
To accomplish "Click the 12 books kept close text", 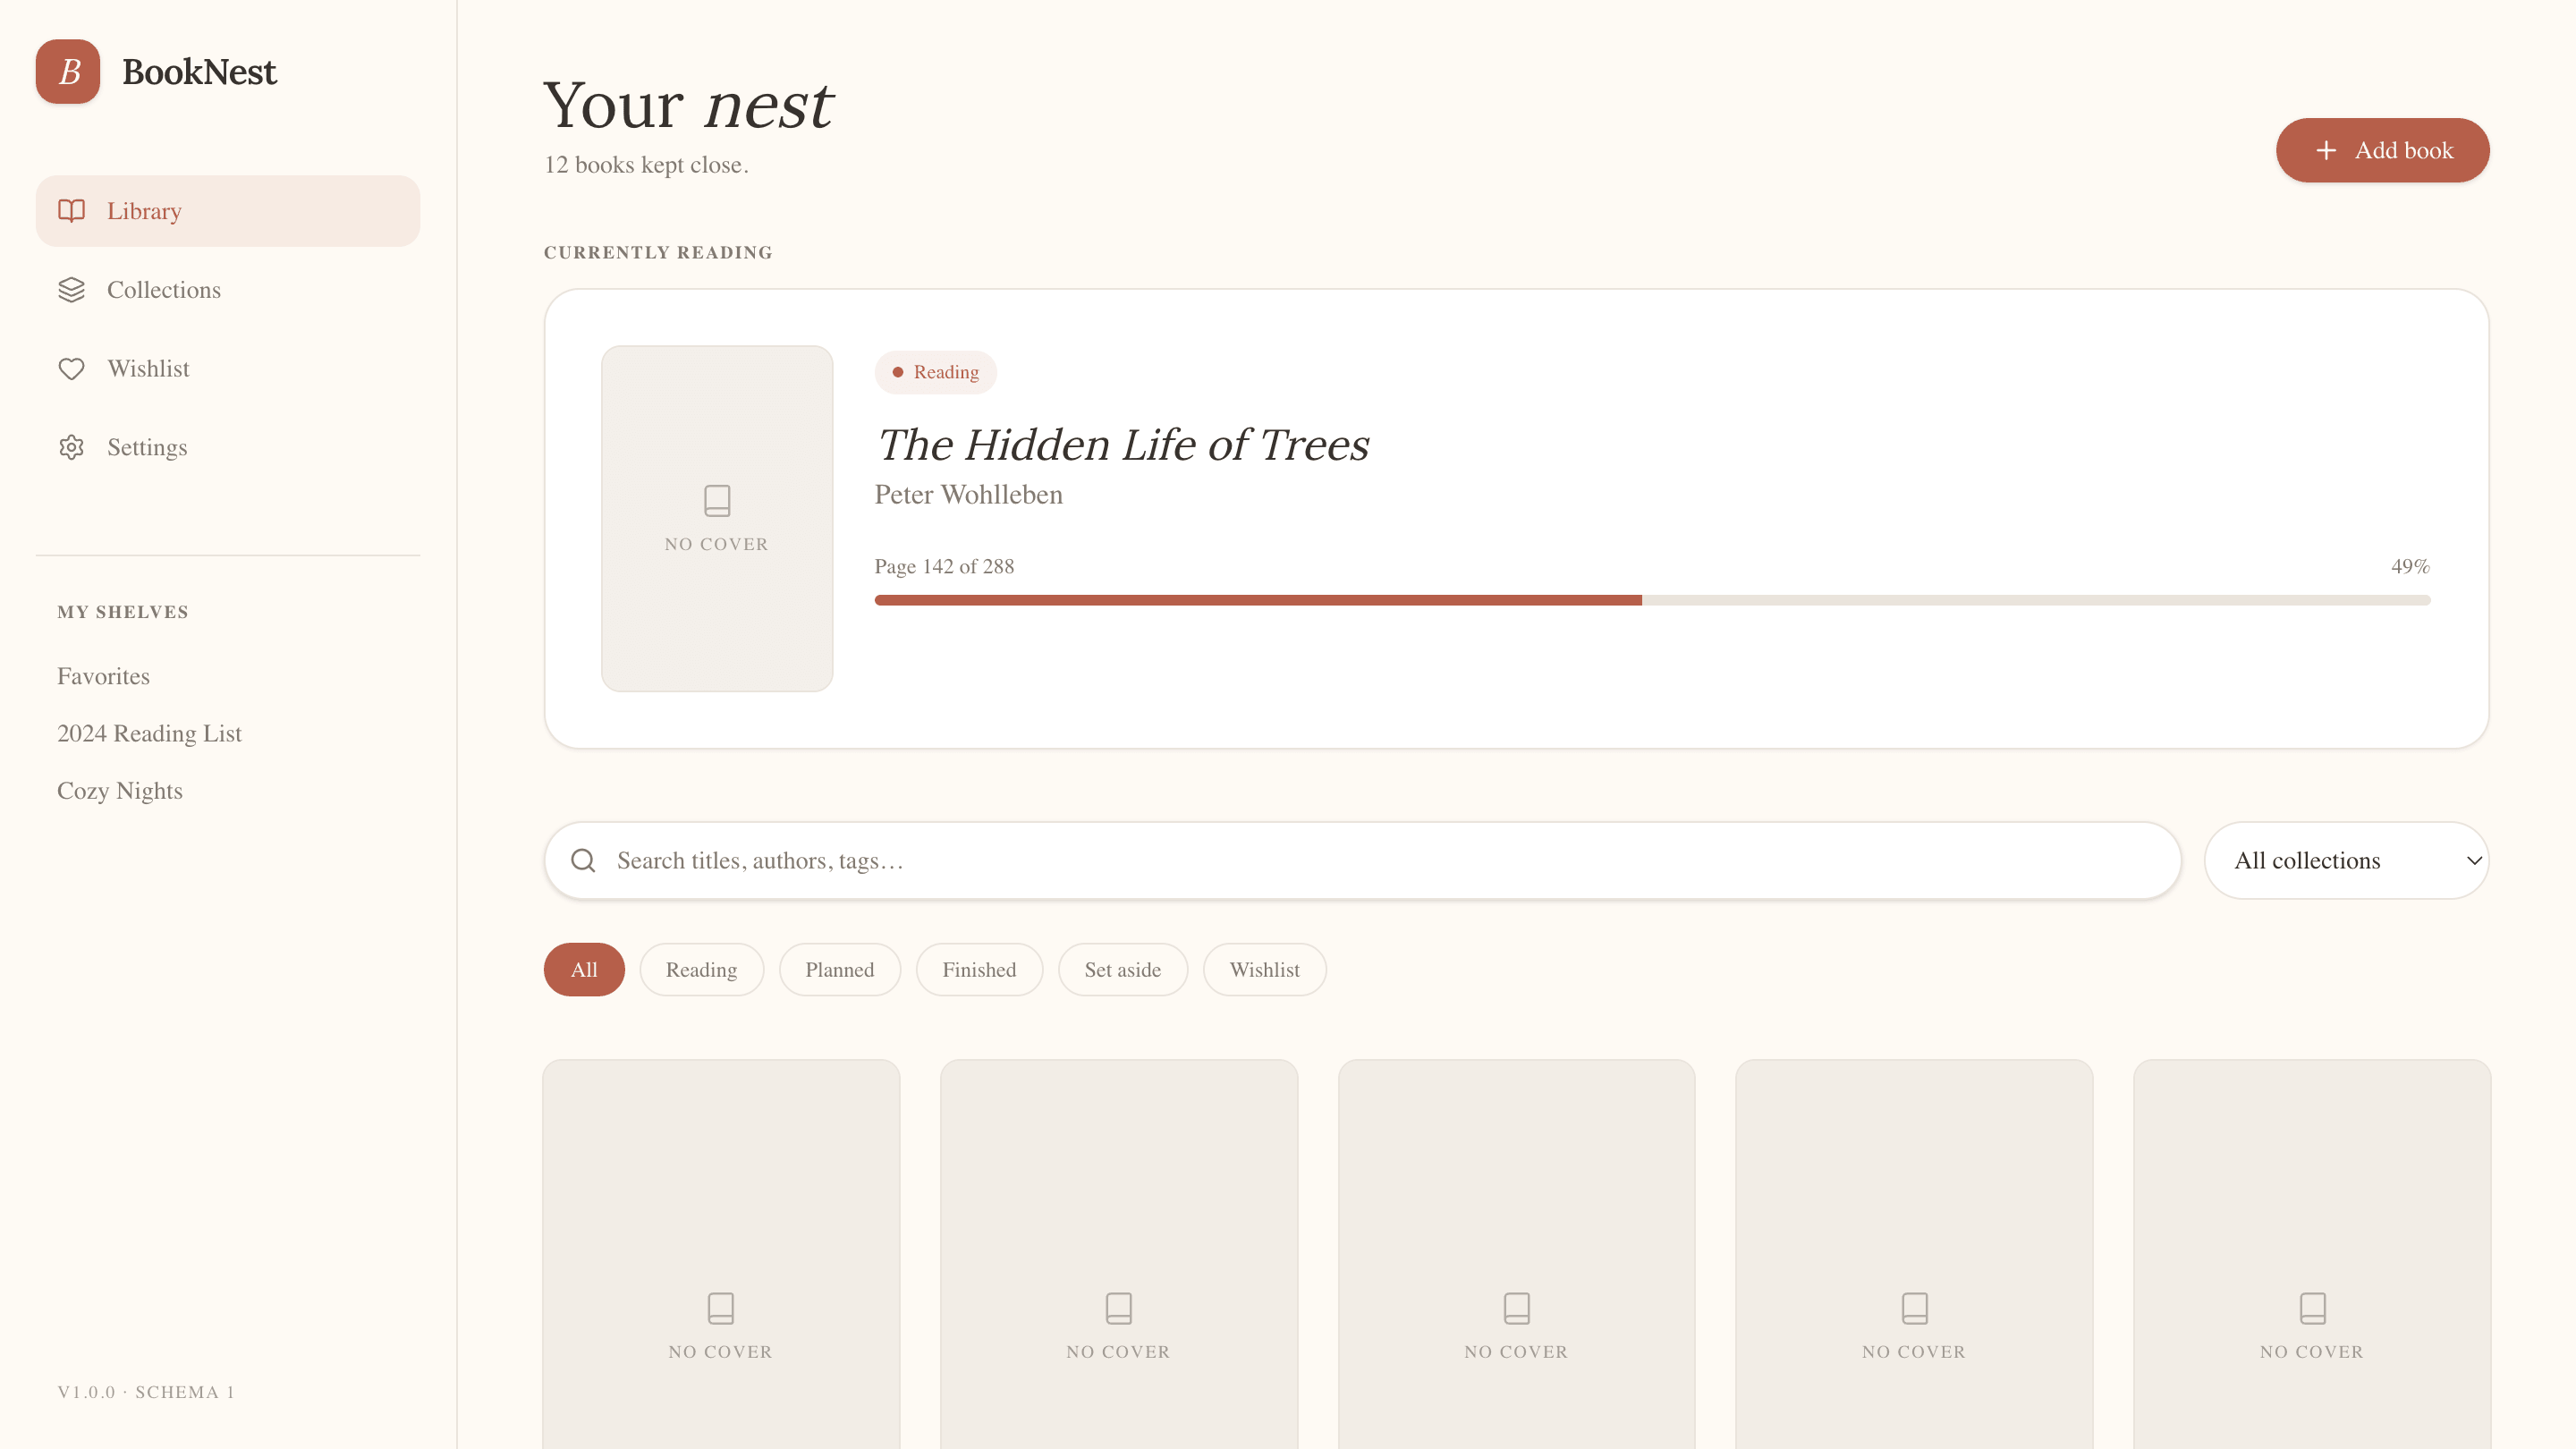I will pos(646,165).
